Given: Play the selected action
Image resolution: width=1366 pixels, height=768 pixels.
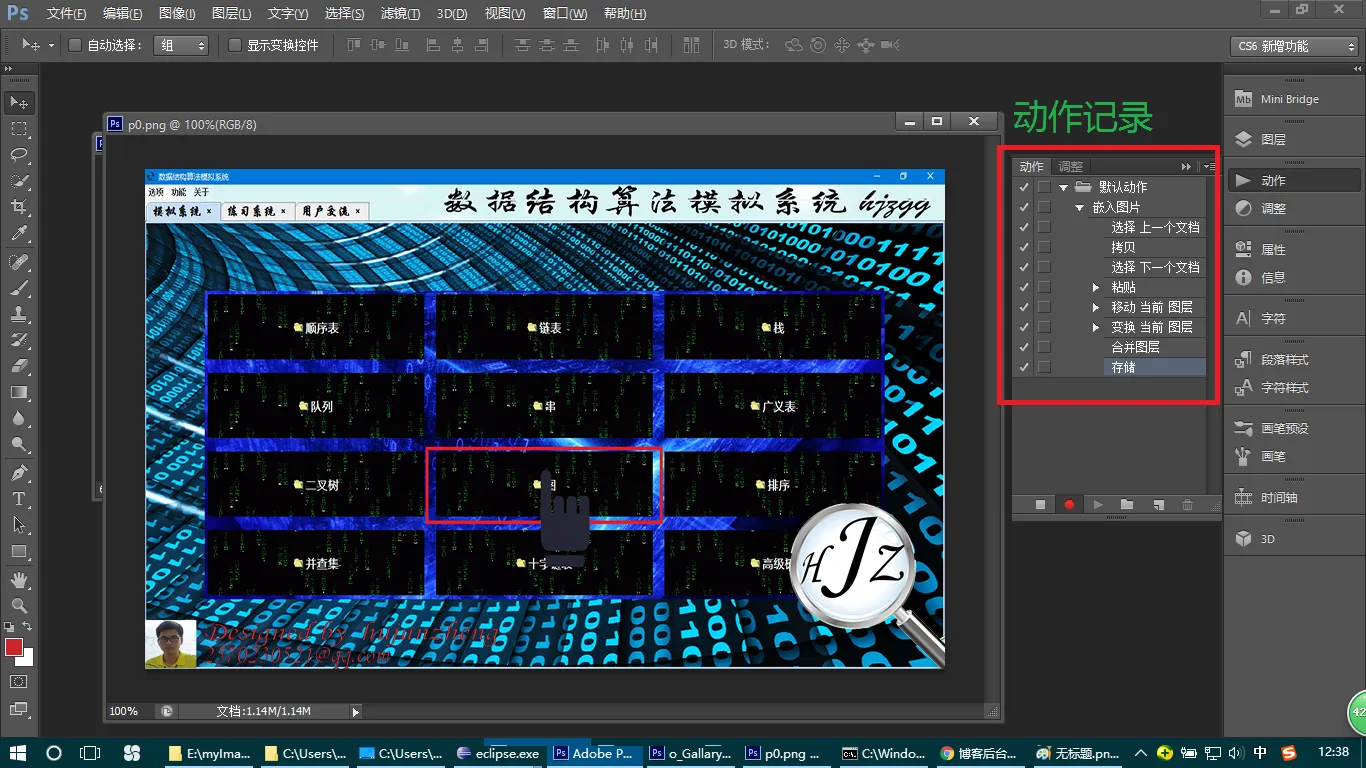Looking at the screenshot, I should point(1098,505).
